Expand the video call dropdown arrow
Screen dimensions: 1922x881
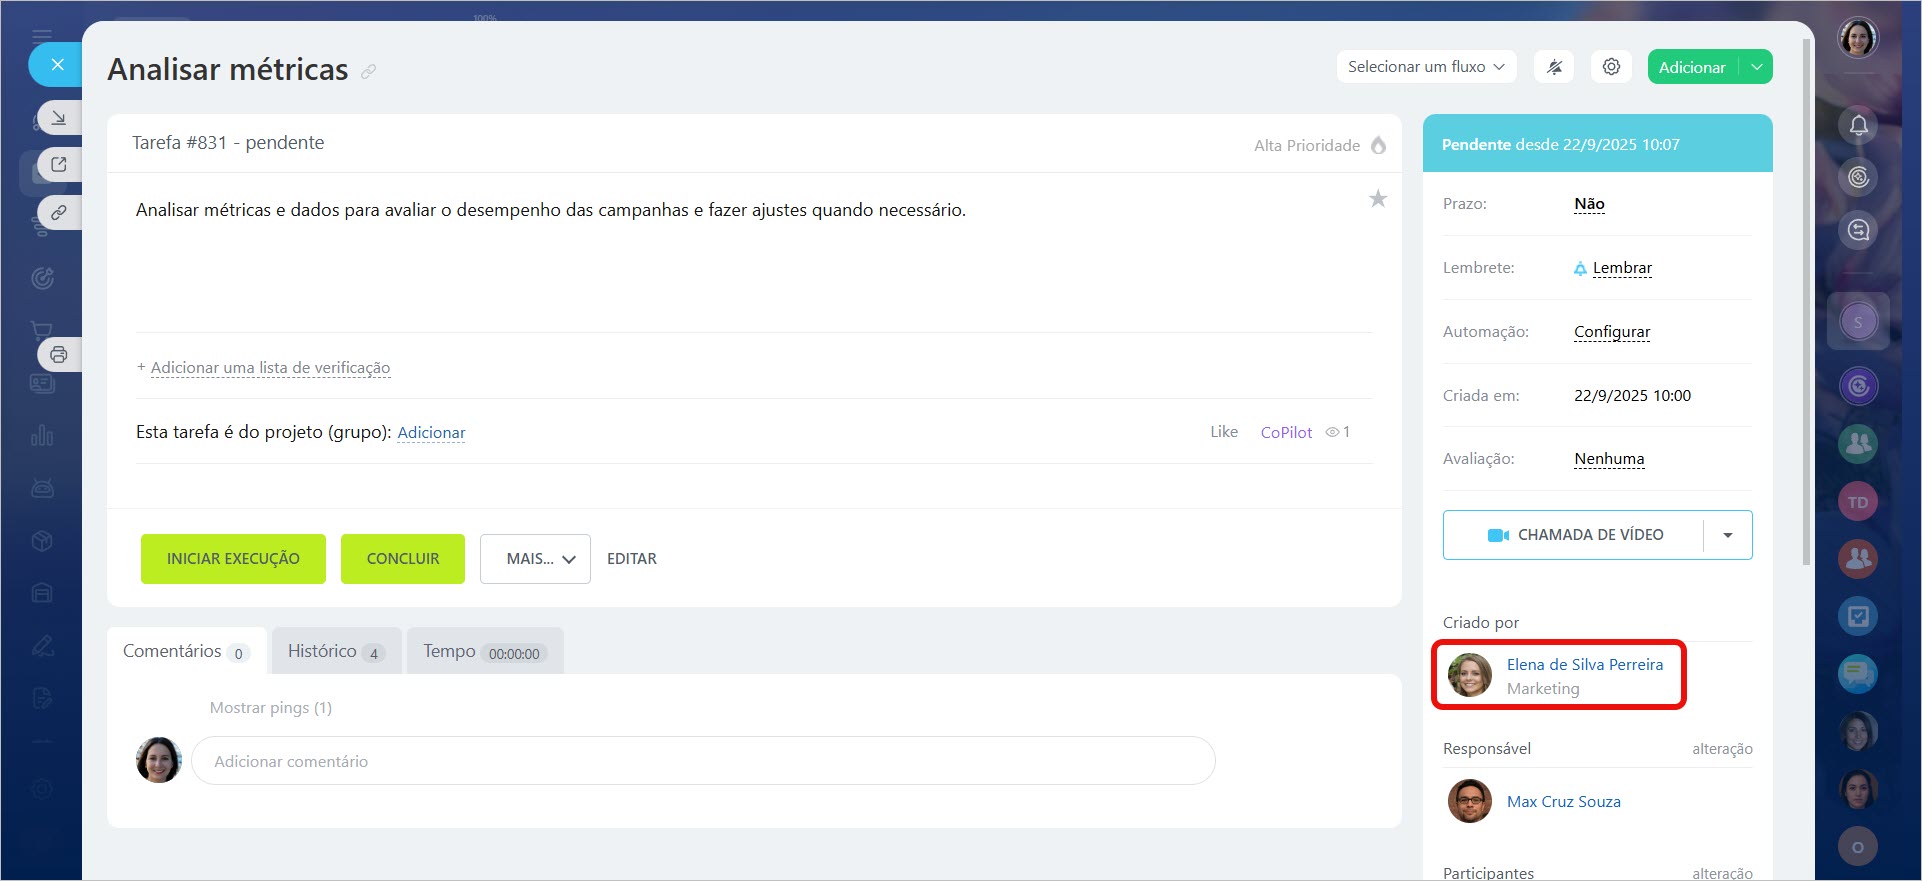1727,535
